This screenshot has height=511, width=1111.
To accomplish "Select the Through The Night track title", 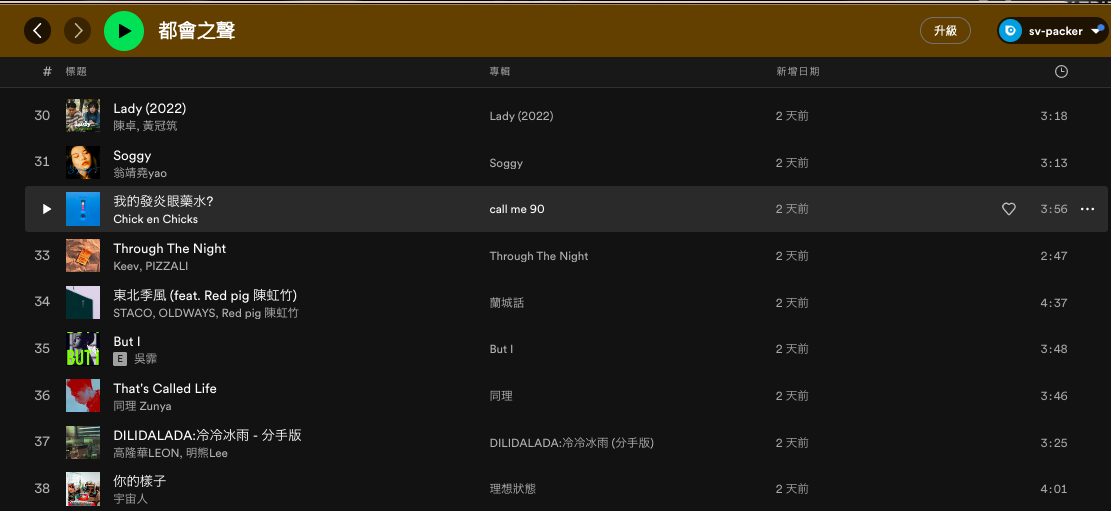I will click(x=170, y=248).
